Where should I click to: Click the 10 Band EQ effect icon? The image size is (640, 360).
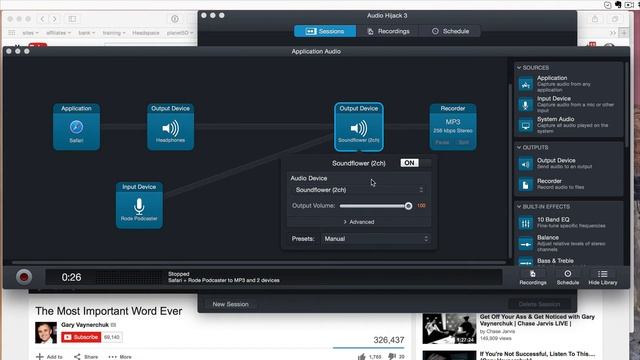pyautogui.click(x=525, y=223)
